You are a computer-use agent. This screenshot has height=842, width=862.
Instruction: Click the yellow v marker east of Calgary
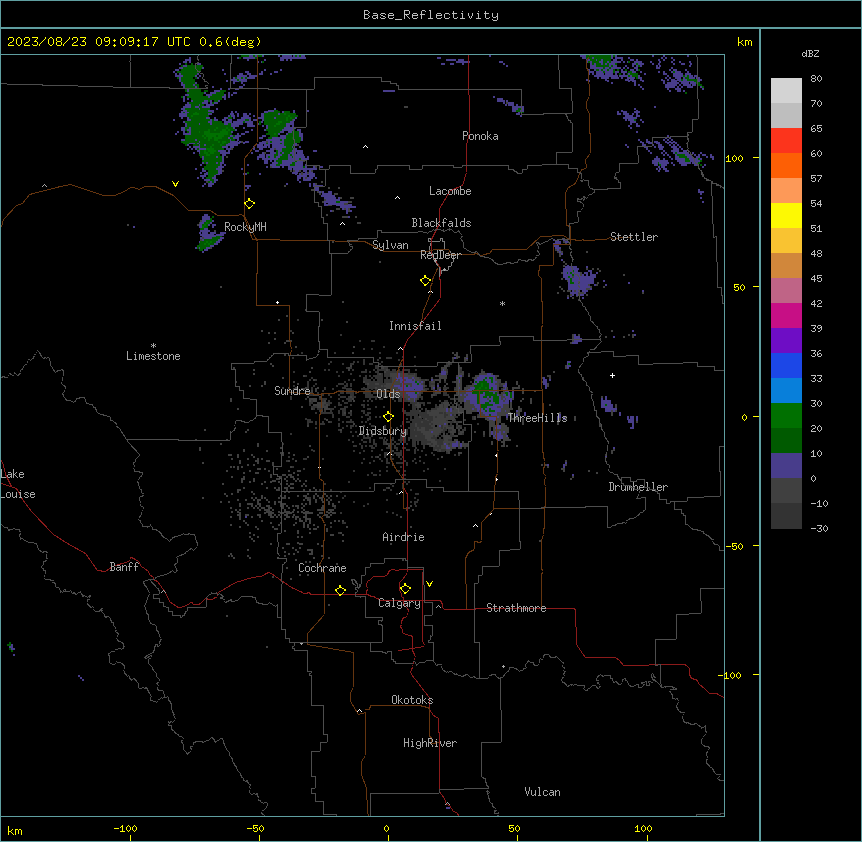(x=429, y=584)
